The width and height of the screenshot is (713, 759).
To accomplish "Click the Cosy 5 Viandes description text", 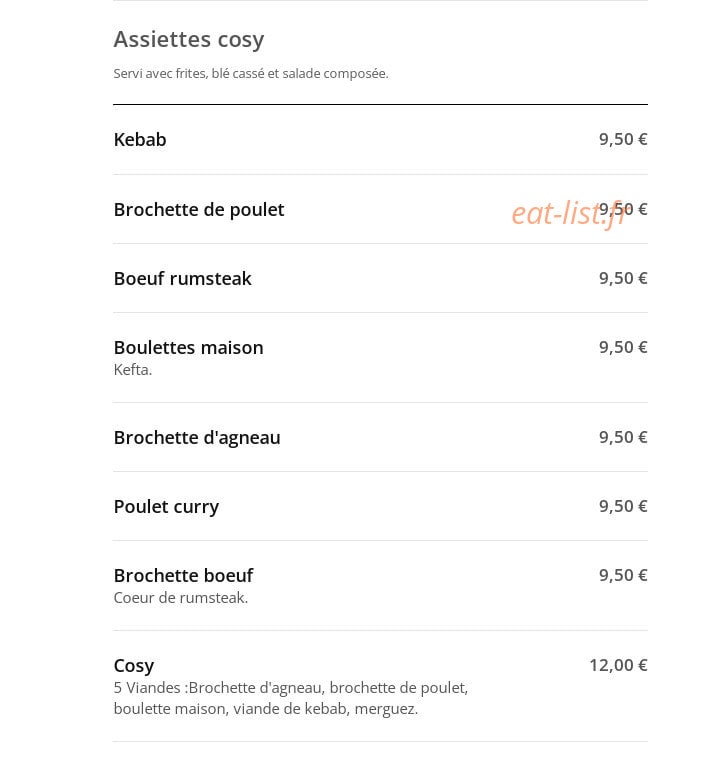I will tap(291, 698).
